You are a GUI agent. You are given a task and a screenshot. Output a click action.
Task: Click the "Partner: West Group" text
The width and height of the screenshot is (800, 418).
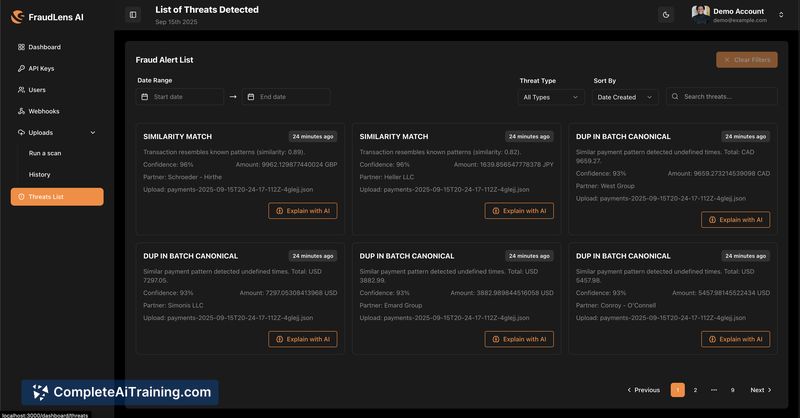[605, 186]
